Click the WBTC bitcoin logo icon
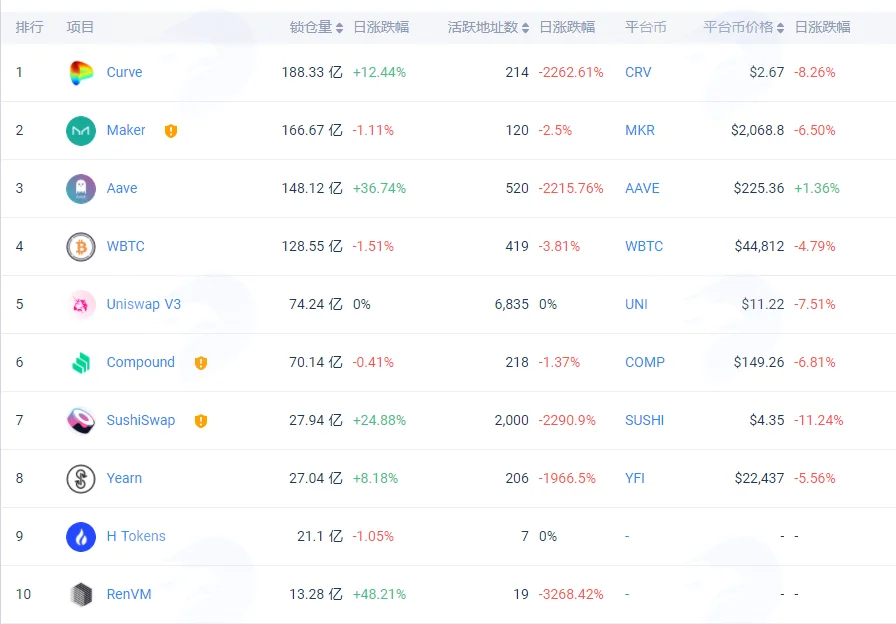Screen dimensions: 896x624 pyautogui.click(x=81, y=247)
